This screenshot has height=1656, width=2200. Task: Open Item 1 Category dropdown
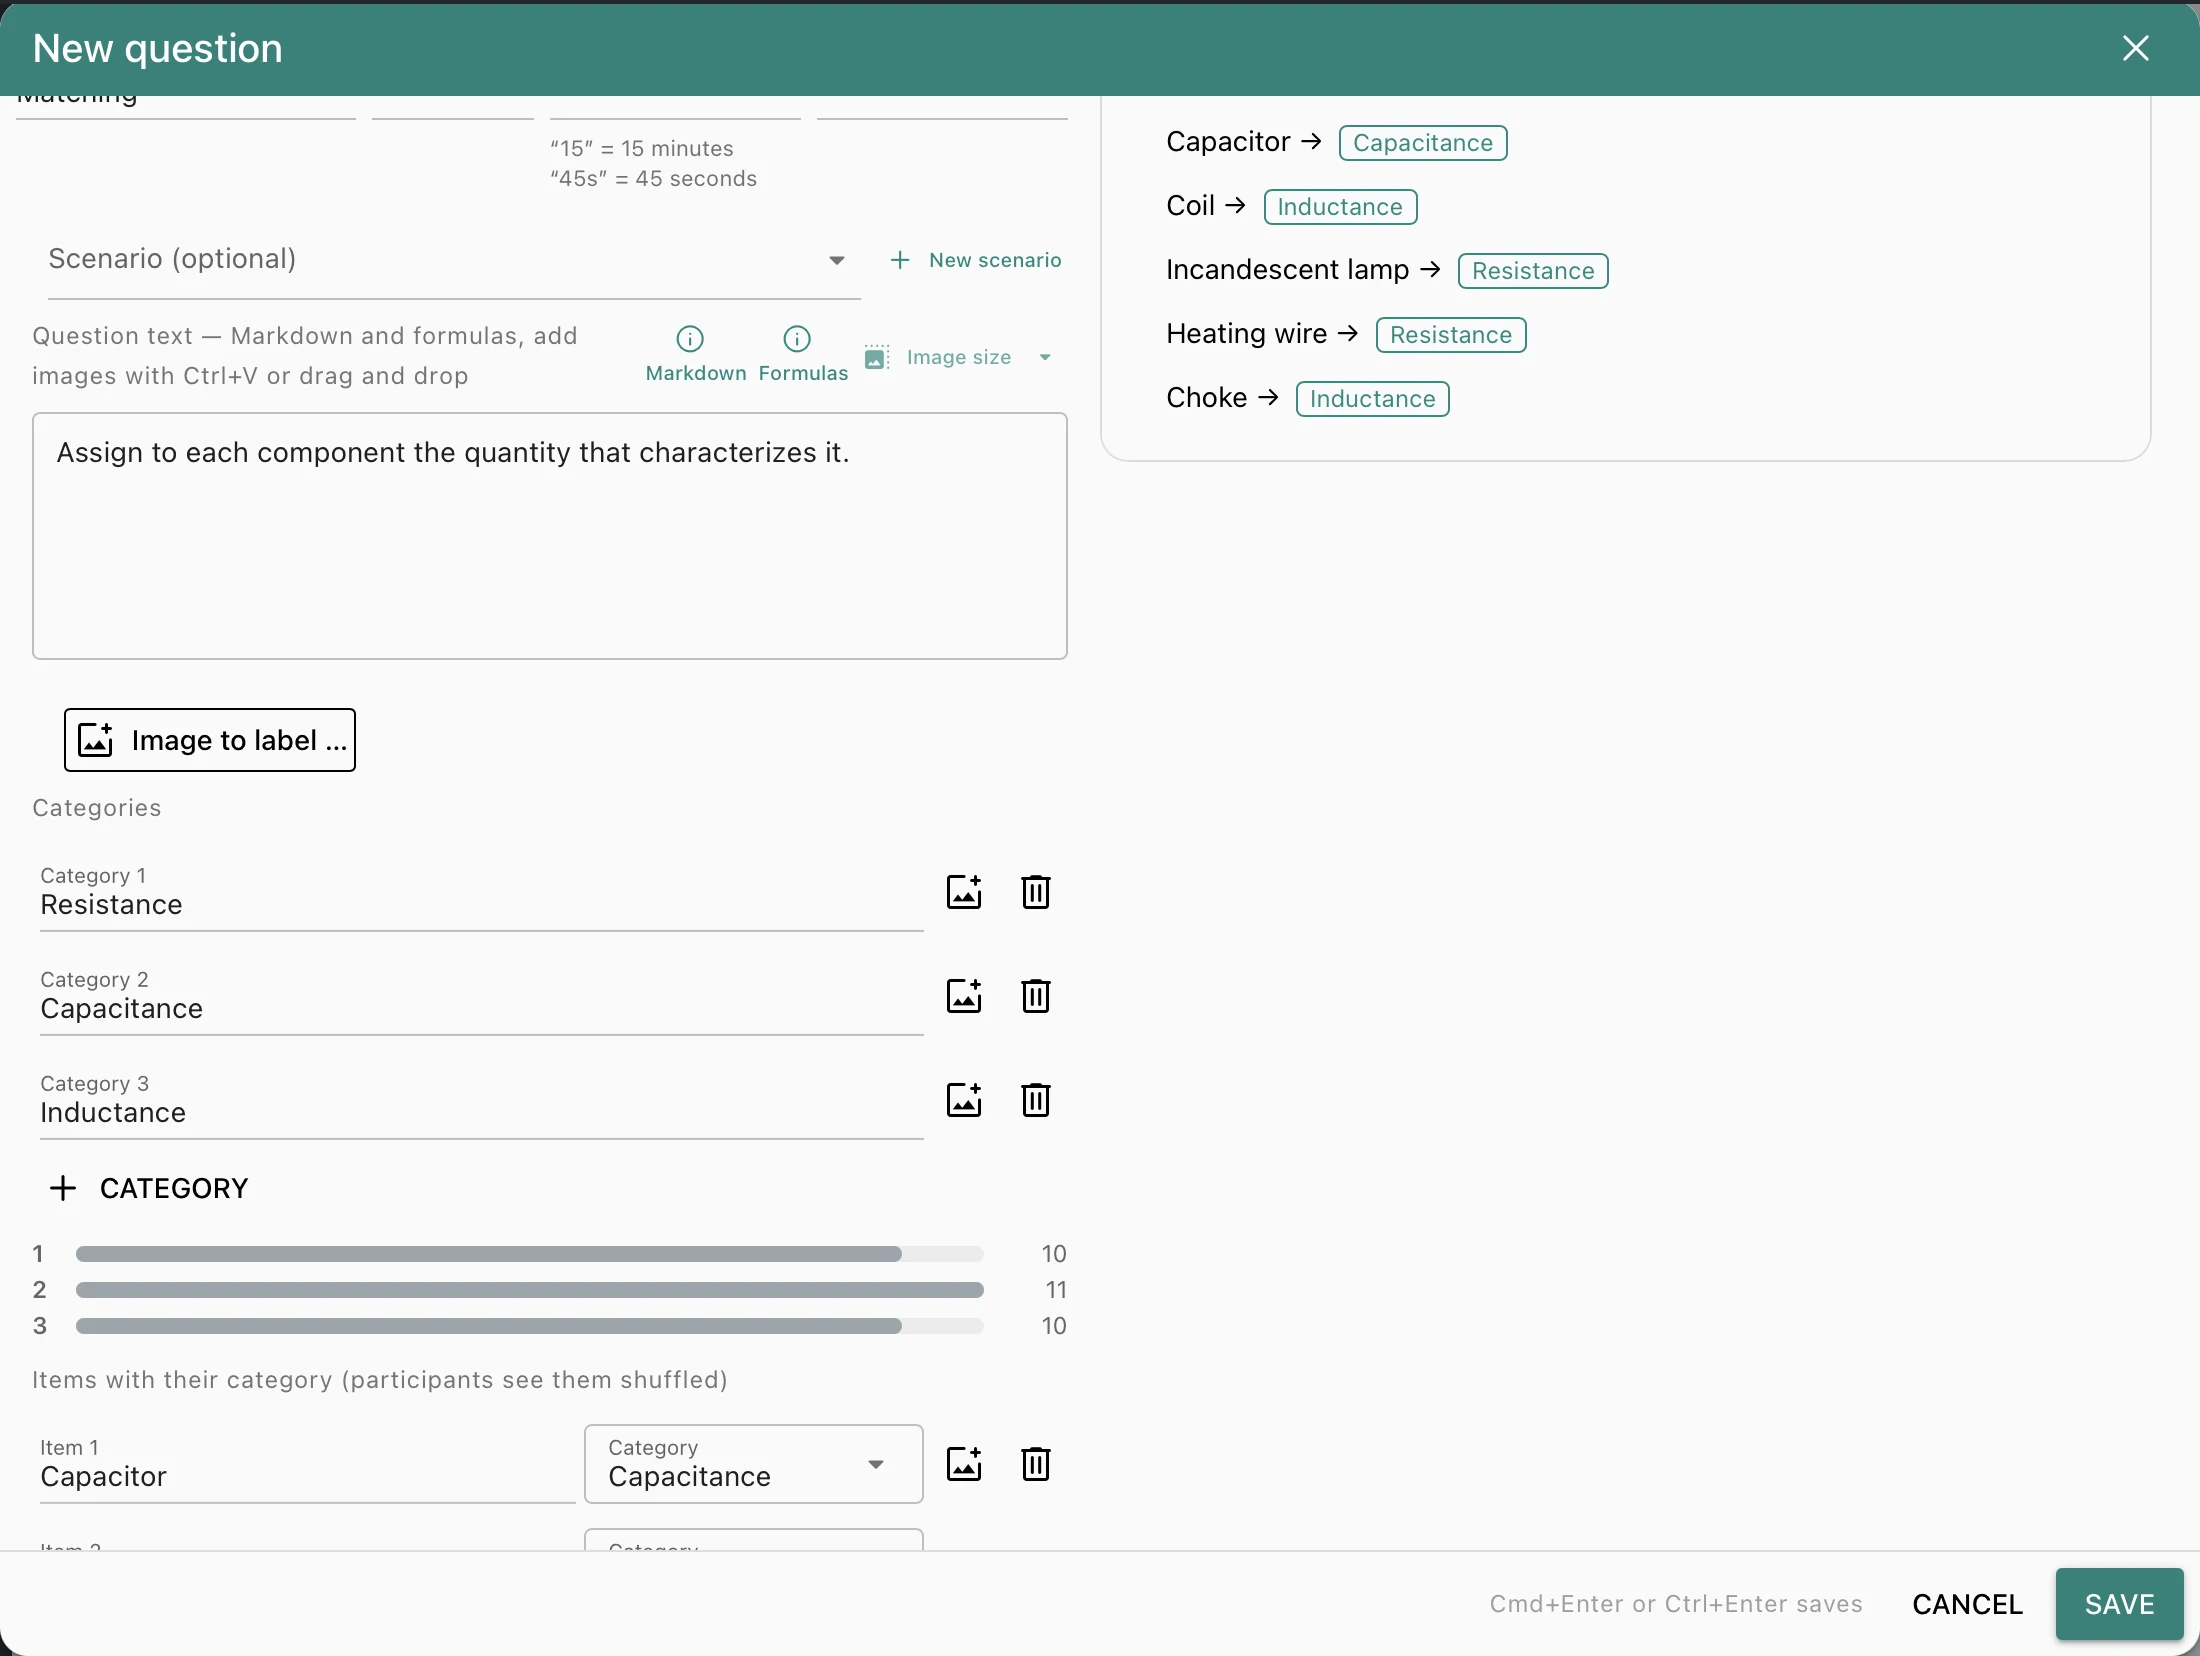tap(753, 1464)
